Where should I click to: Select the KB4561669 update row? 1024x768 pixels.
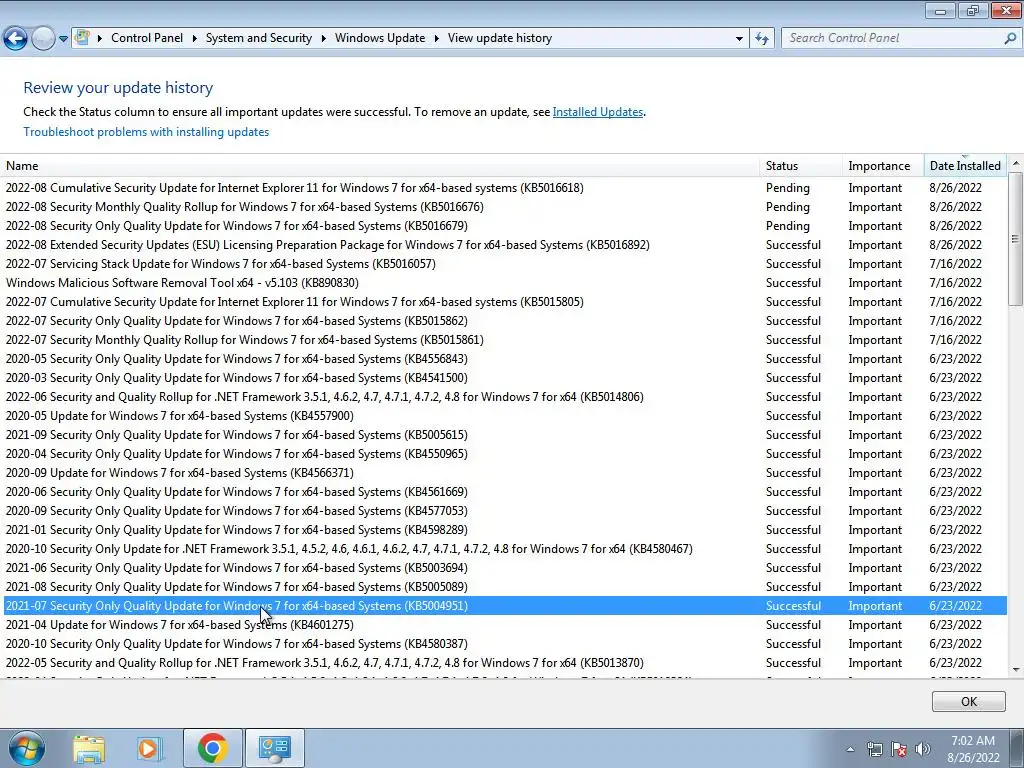(x=503, y=492)
